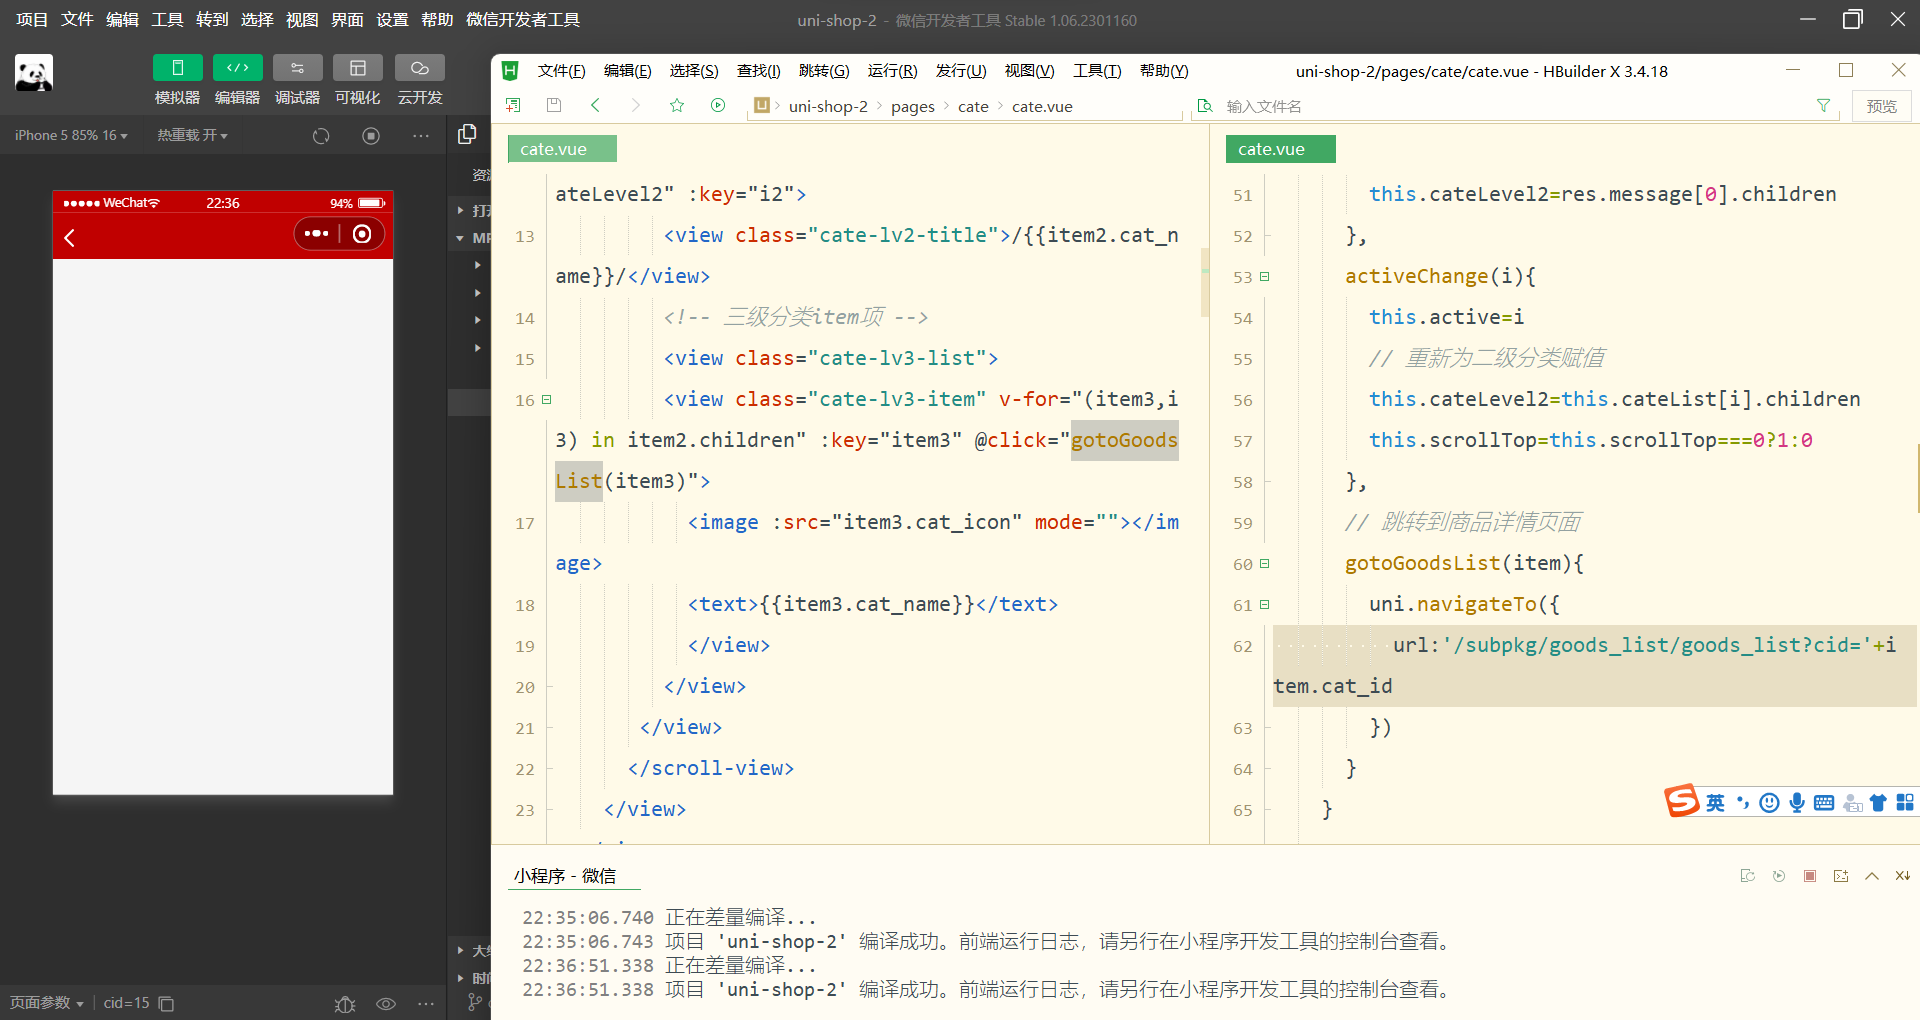Click the filter icon next to the 预览 button

coord(1824,105)
